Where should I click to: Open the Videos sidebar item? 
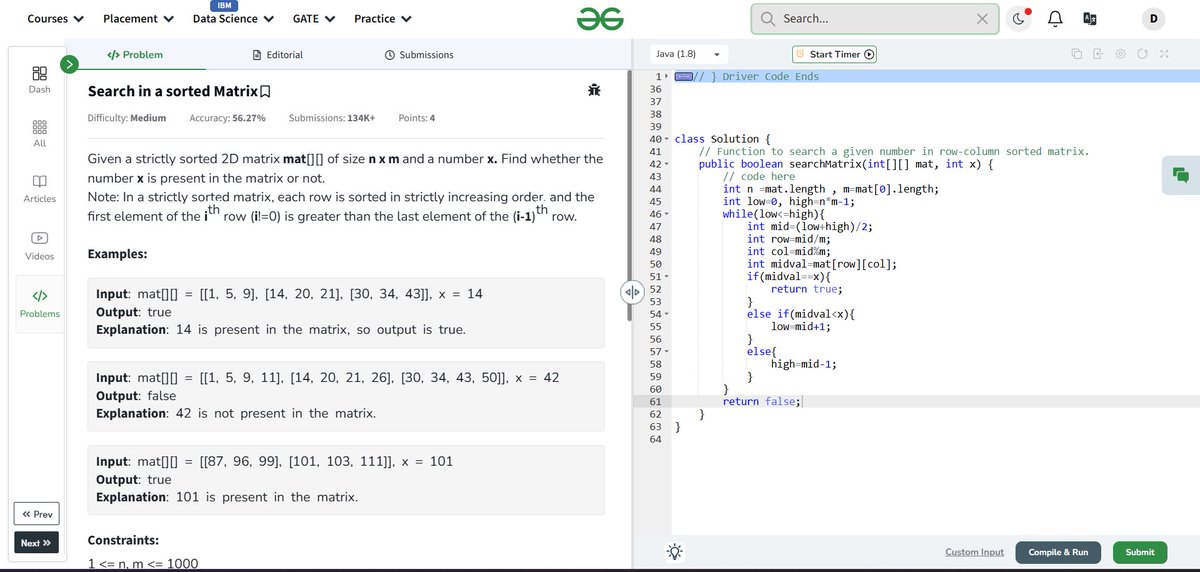tap(39, 246)
